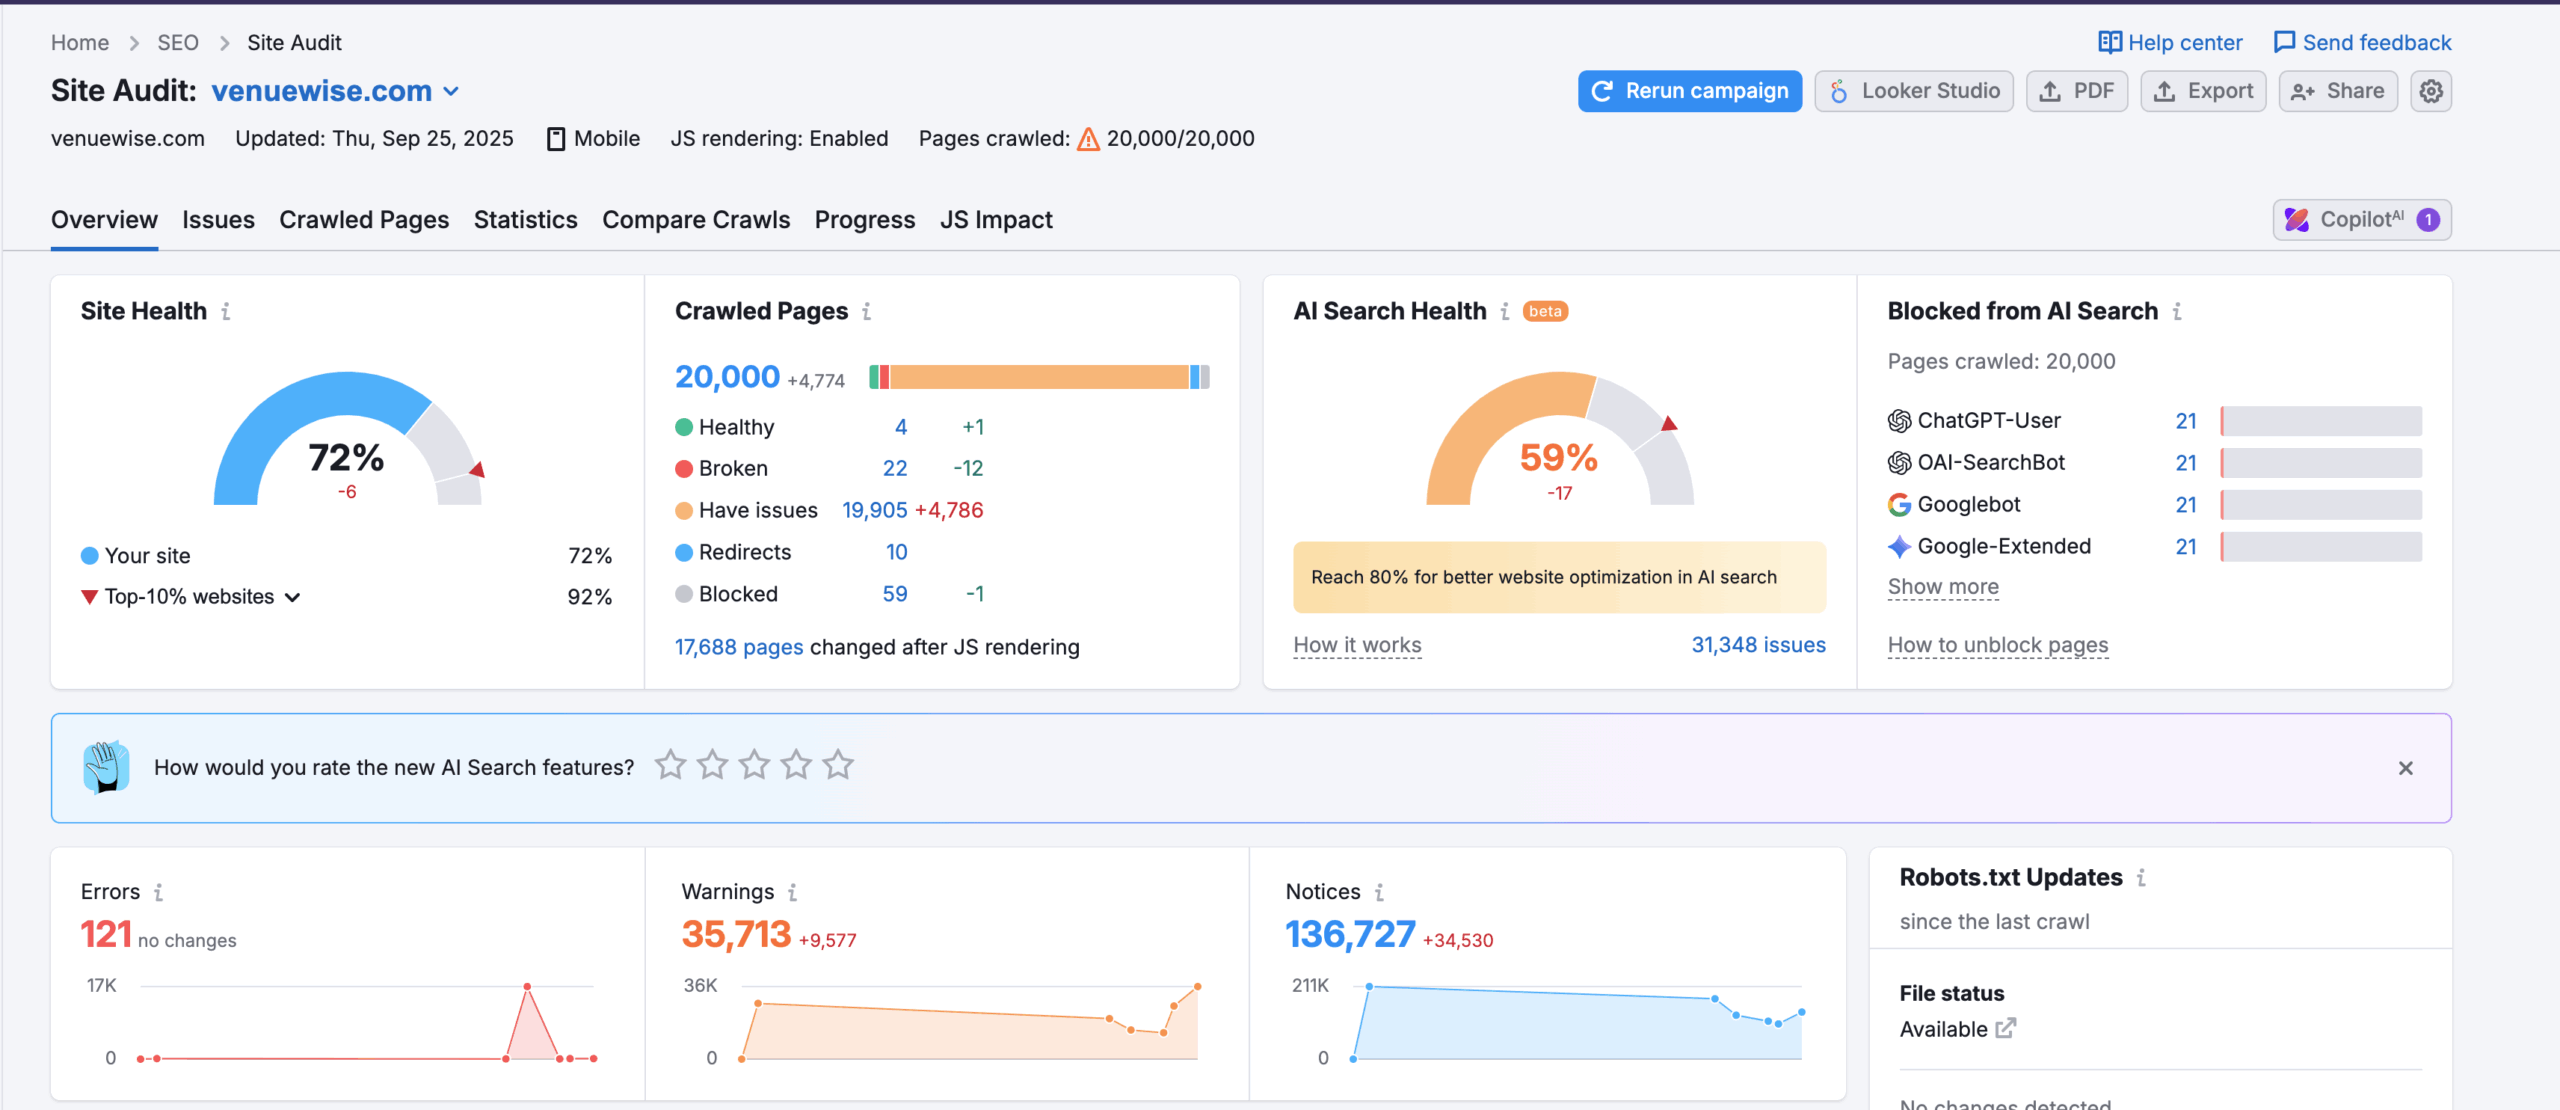
Task: Click the AI Search Health info icon
Action: coord(1504,312)
